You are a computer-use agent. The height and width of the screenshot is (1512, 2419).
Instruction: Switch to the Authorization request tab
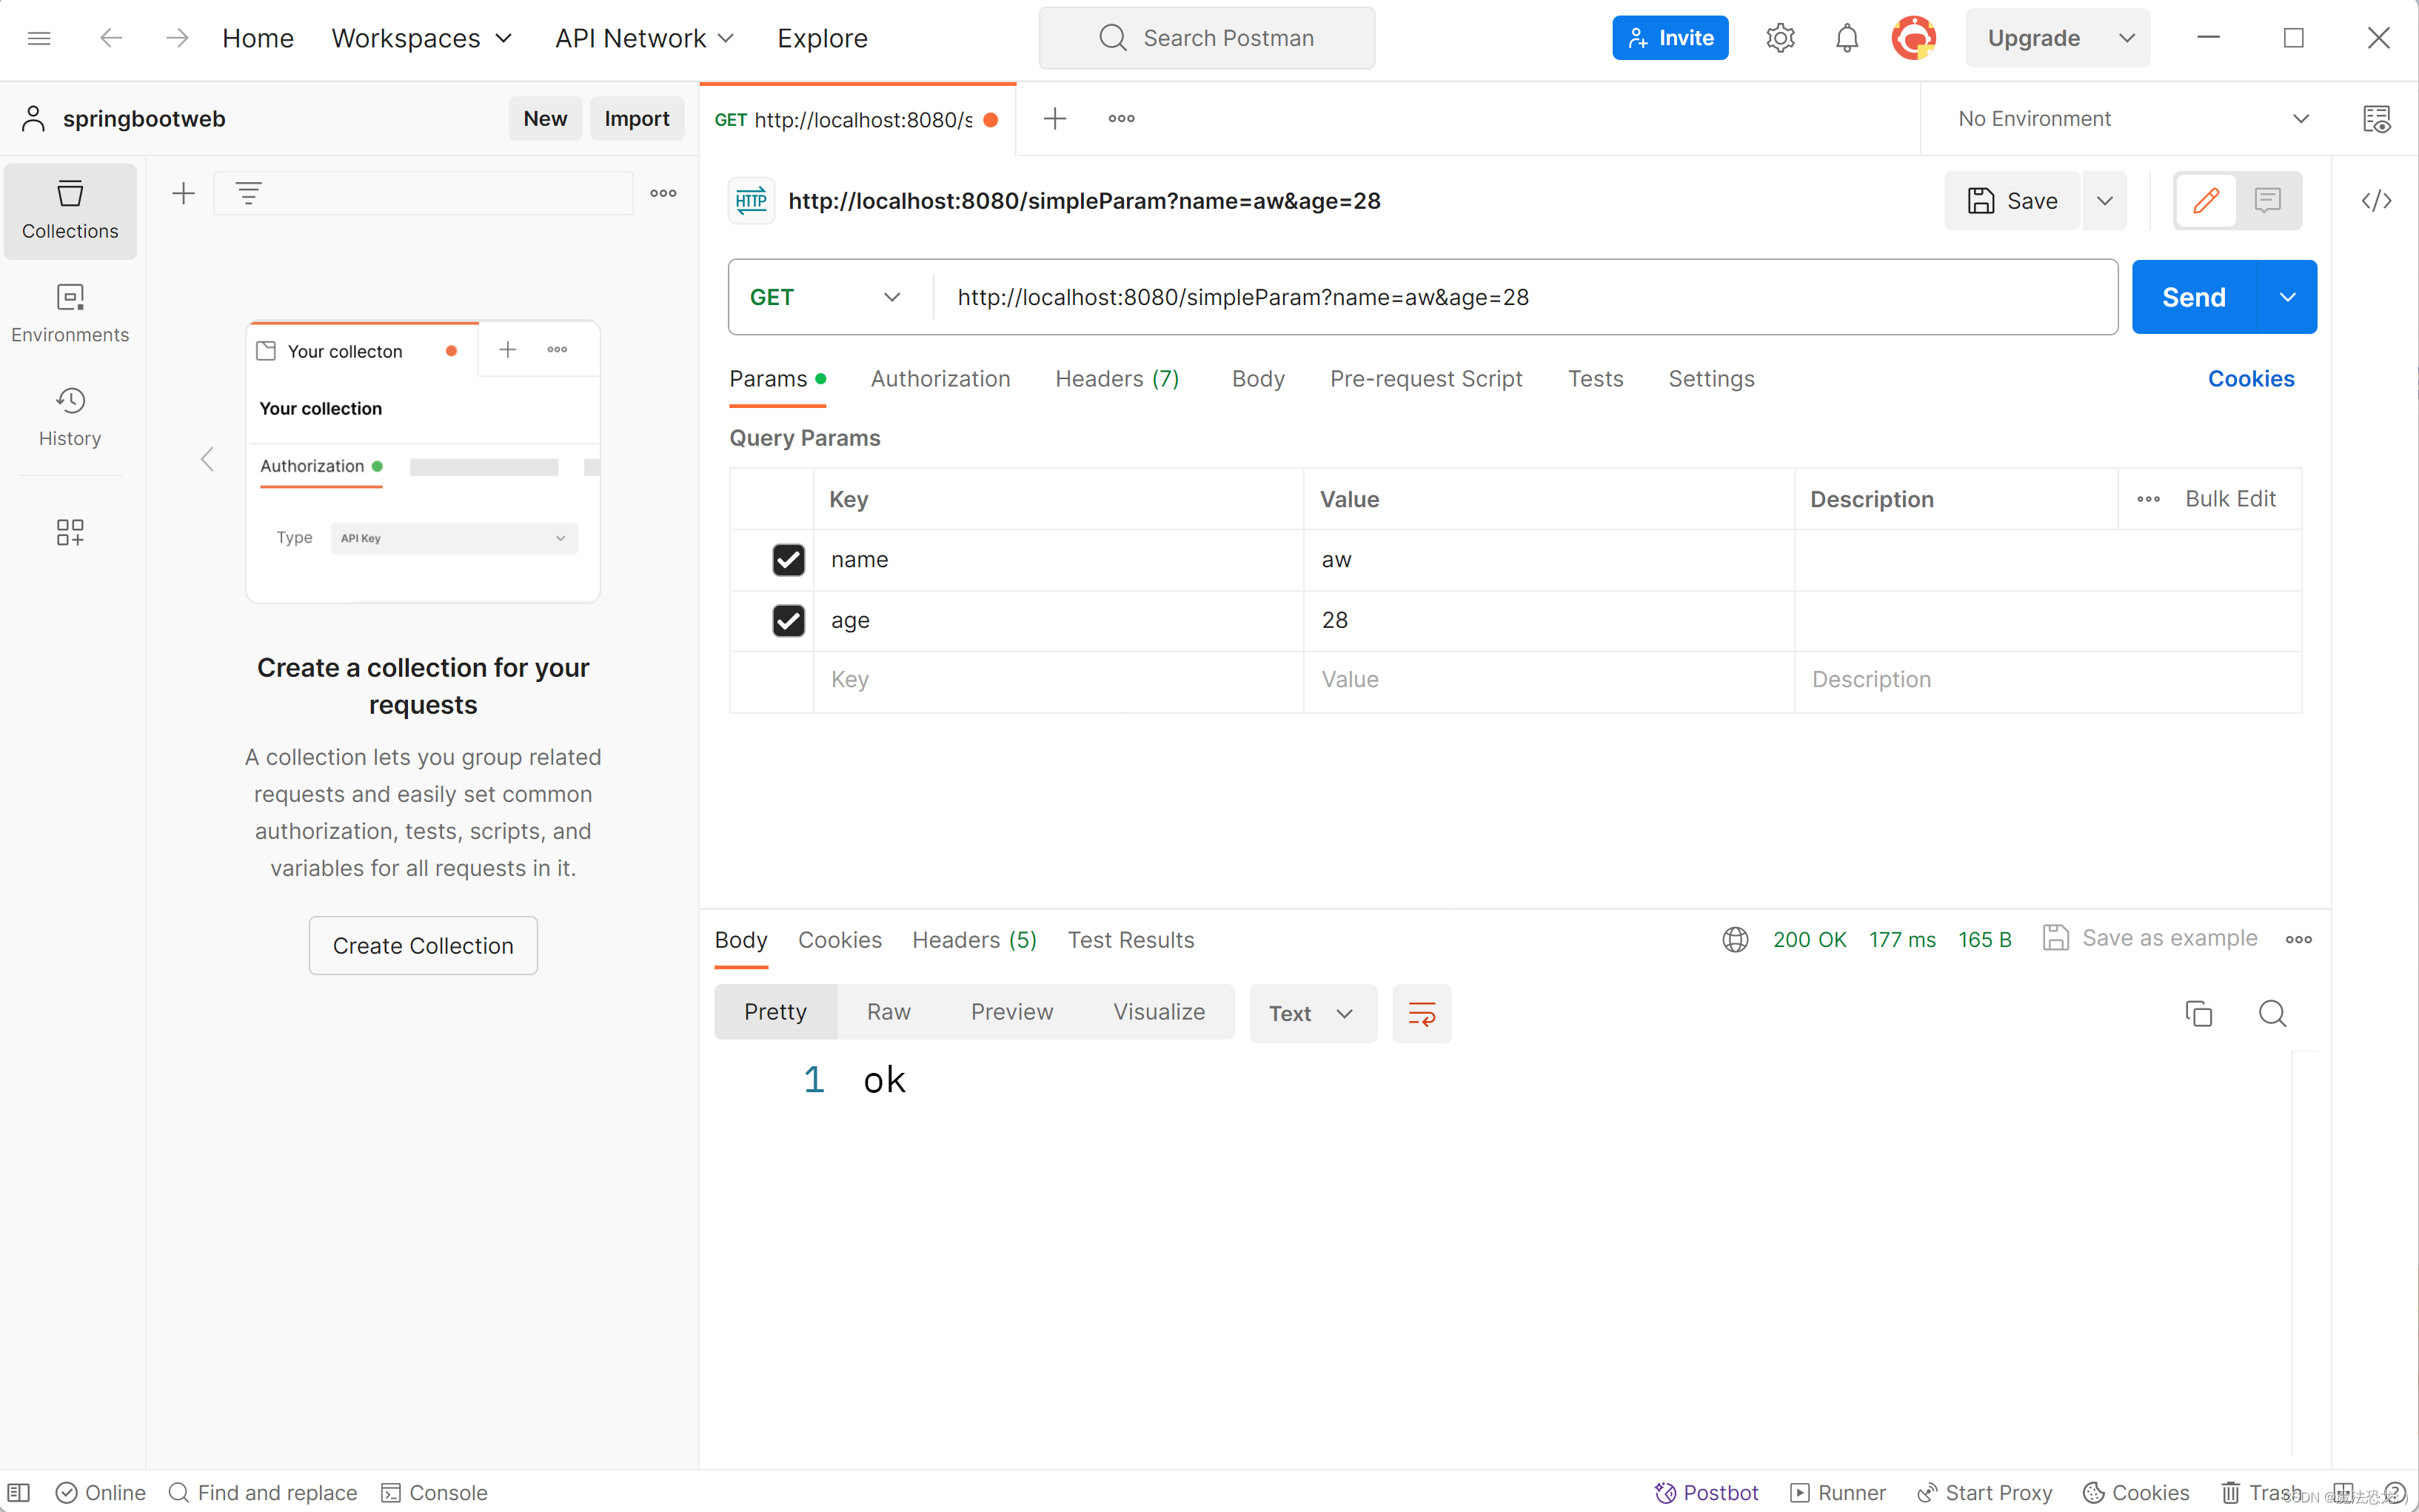point(940,379)
